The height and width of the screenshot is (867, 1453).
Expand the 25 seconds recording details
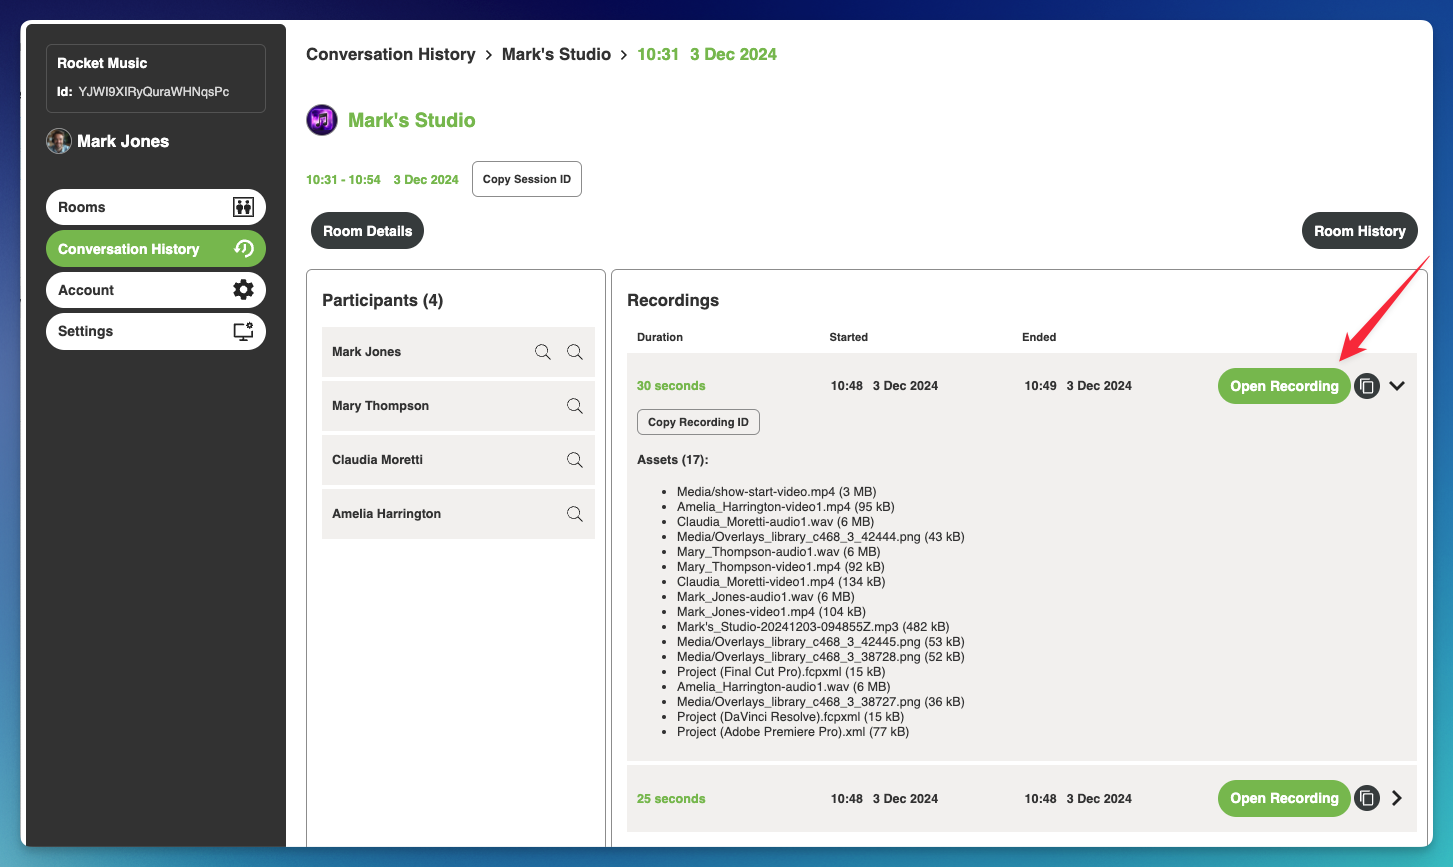point(1397,798)
